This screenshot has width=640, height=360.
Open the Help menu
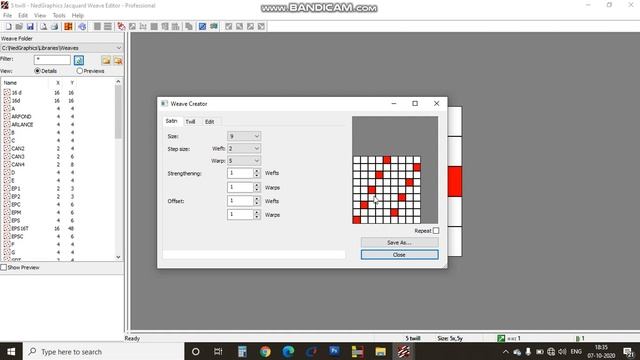[x=78, y=16]
